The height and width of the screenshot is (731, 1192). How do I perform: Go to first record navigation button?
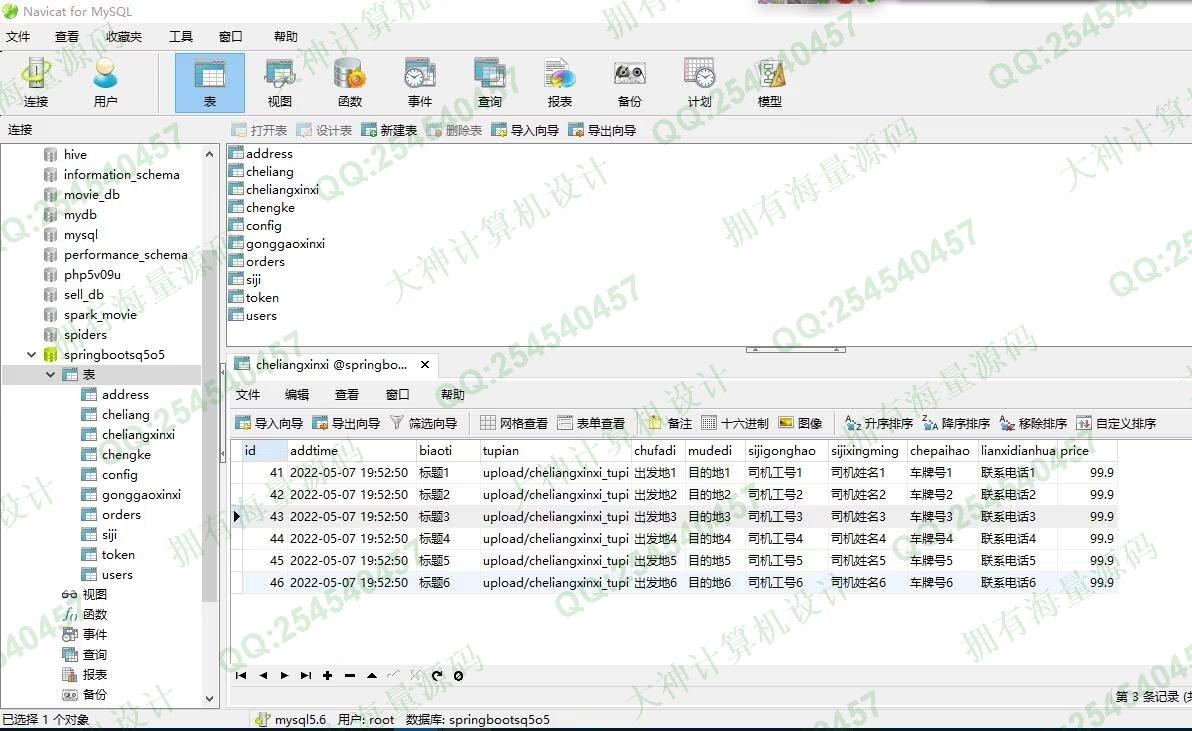[x=241, y=676]
